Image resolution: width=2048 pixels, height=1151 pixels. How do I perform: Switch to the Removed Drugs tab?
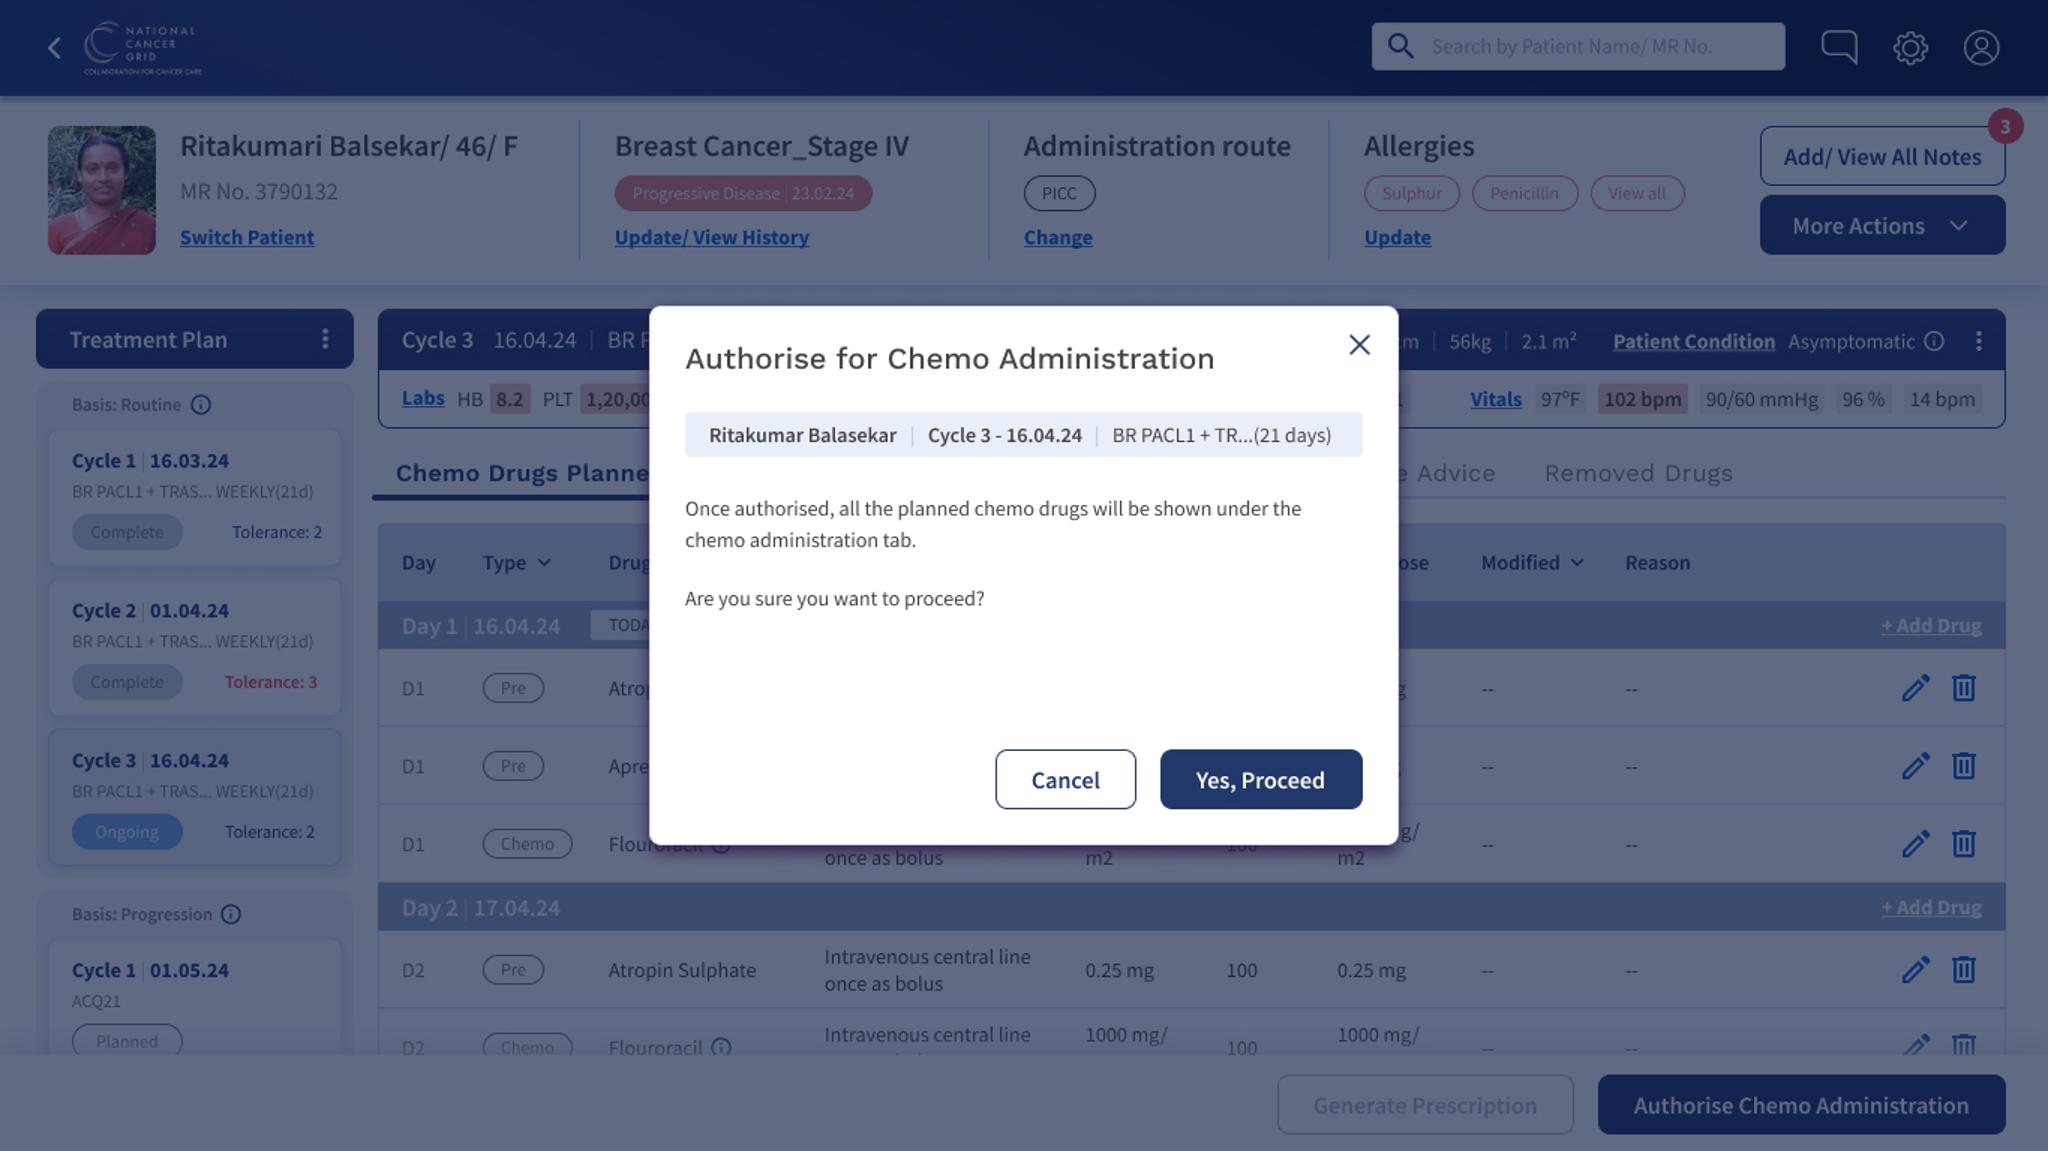1637,473
